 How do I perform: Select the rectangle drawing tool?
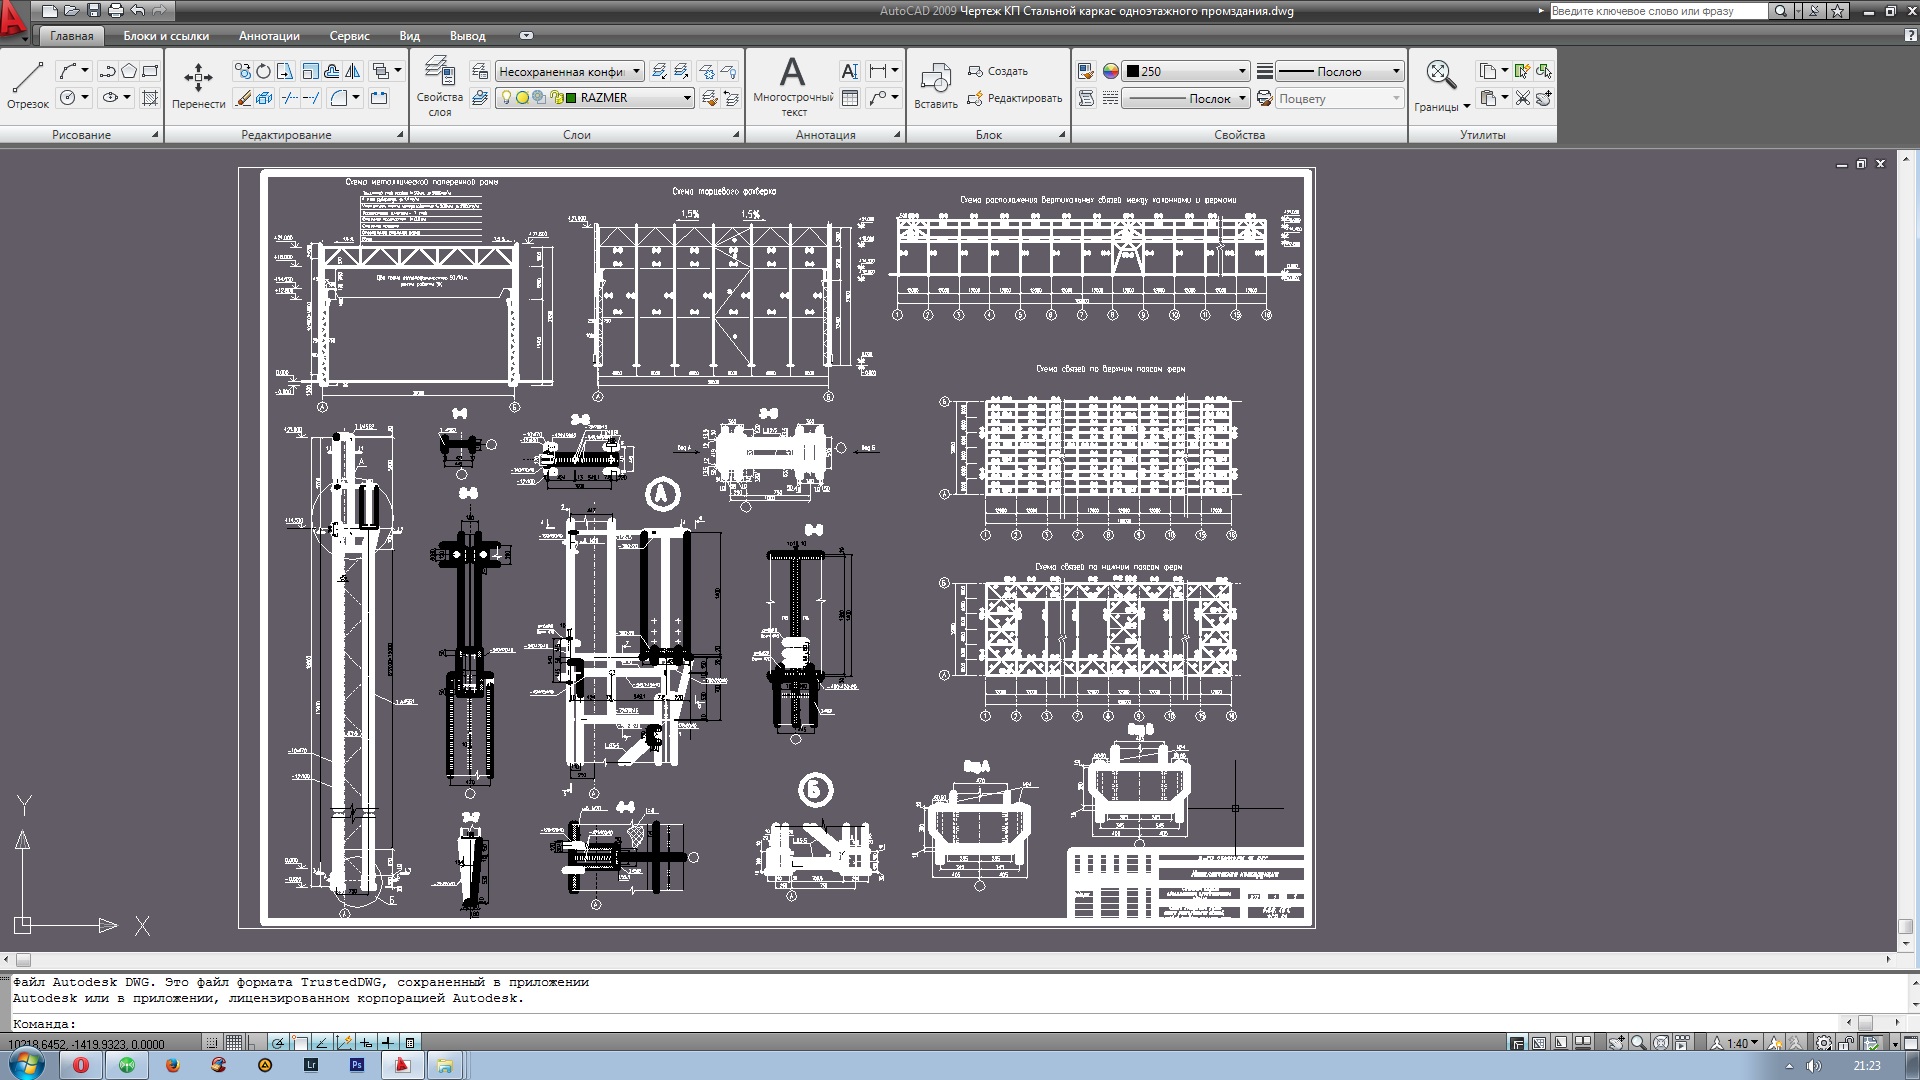(150, 71)
